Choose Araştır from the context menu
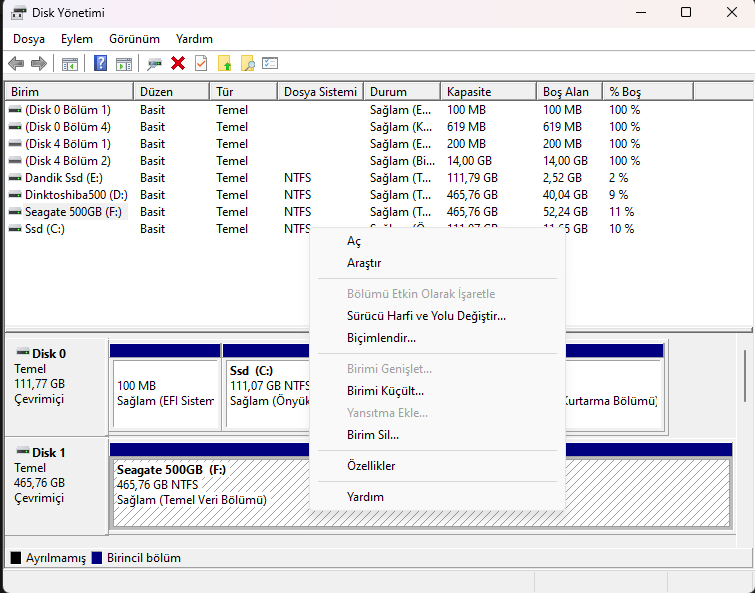This screenshot has width=755, height=593. (437, 263)
